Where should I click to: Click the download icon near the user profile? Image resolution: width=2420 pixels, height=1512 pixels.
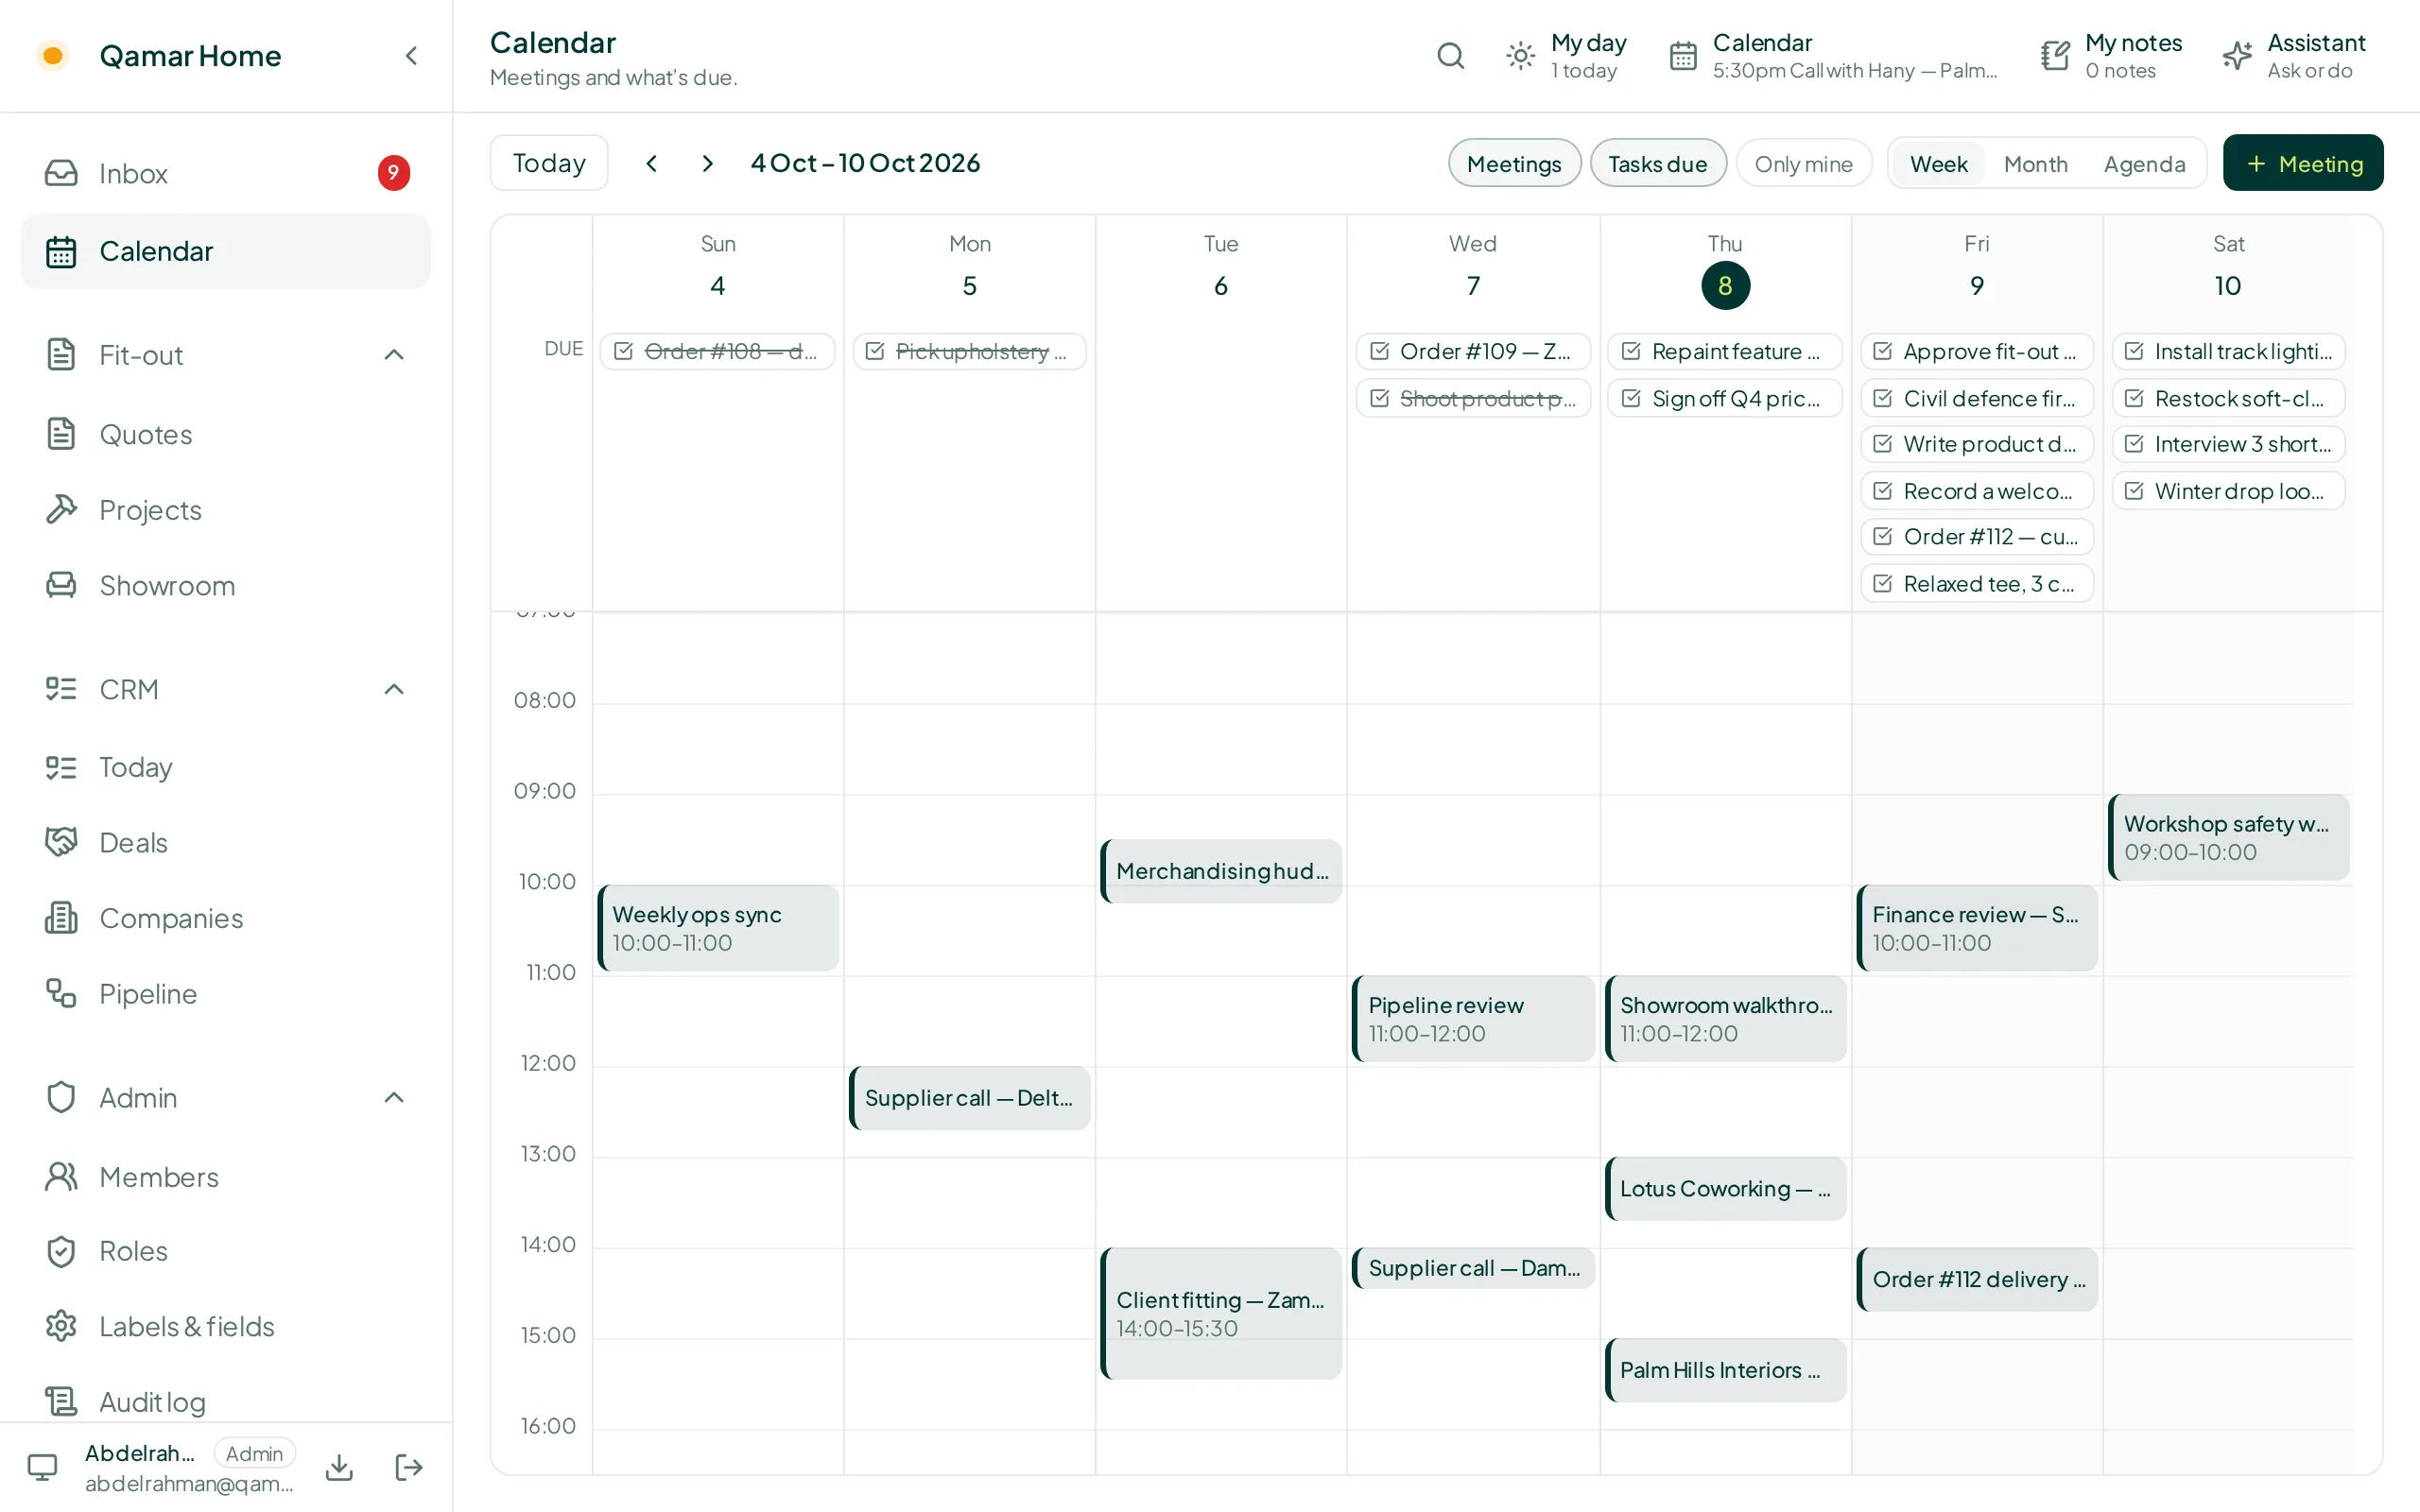(x=340, y=1467)
